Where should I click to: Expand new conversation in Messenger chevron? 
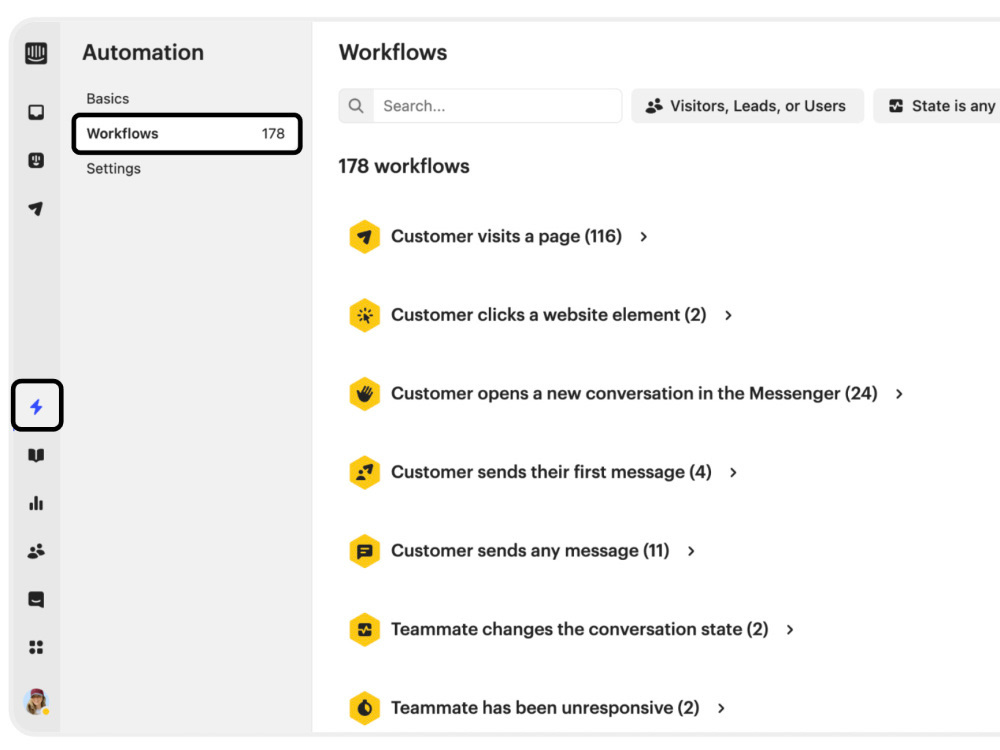coord(899,394)
